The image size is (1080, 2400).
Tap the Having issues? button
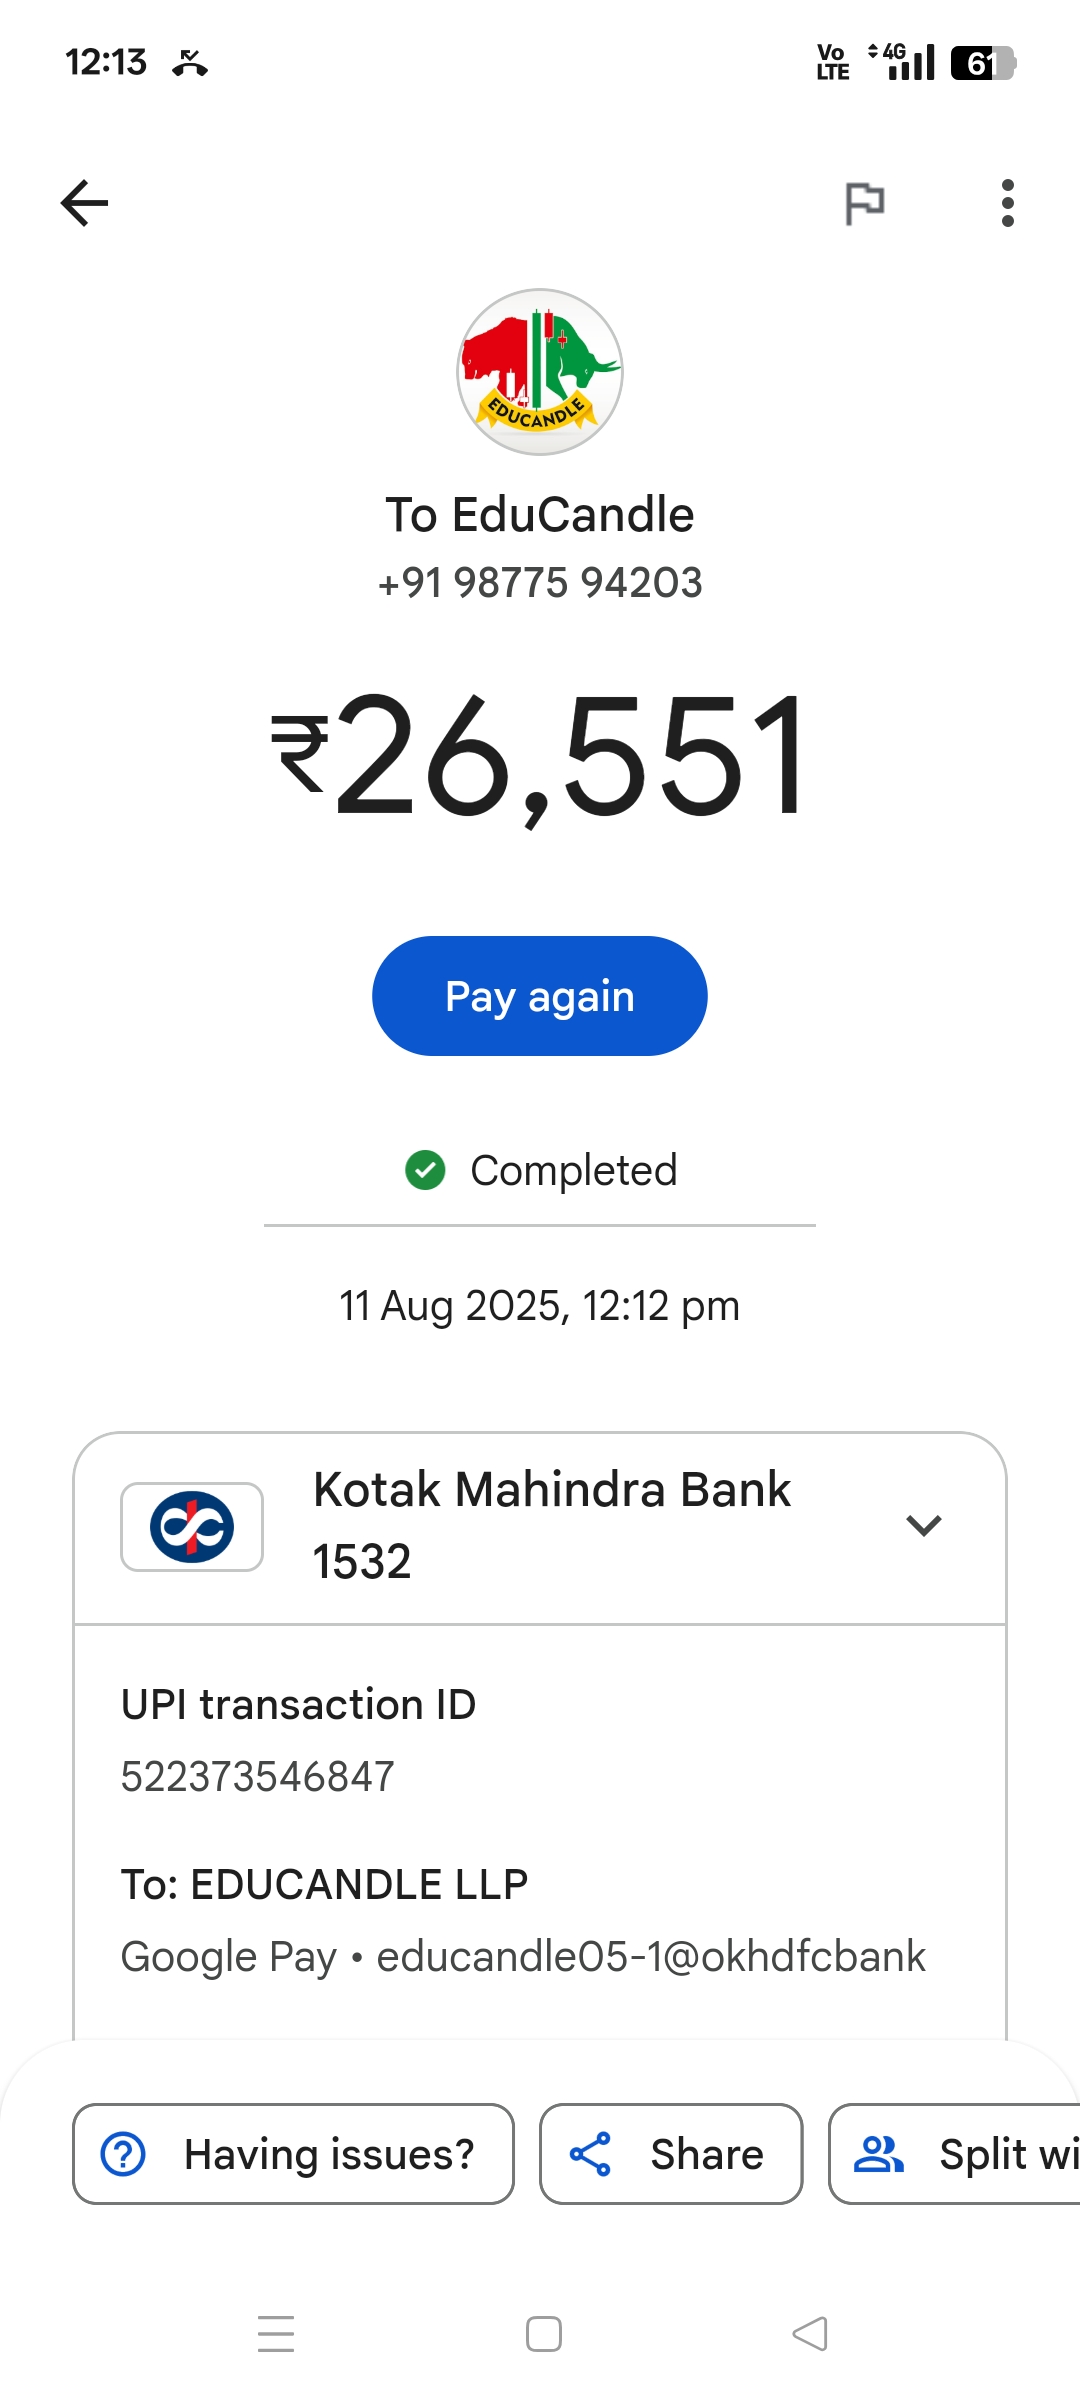293,2154
